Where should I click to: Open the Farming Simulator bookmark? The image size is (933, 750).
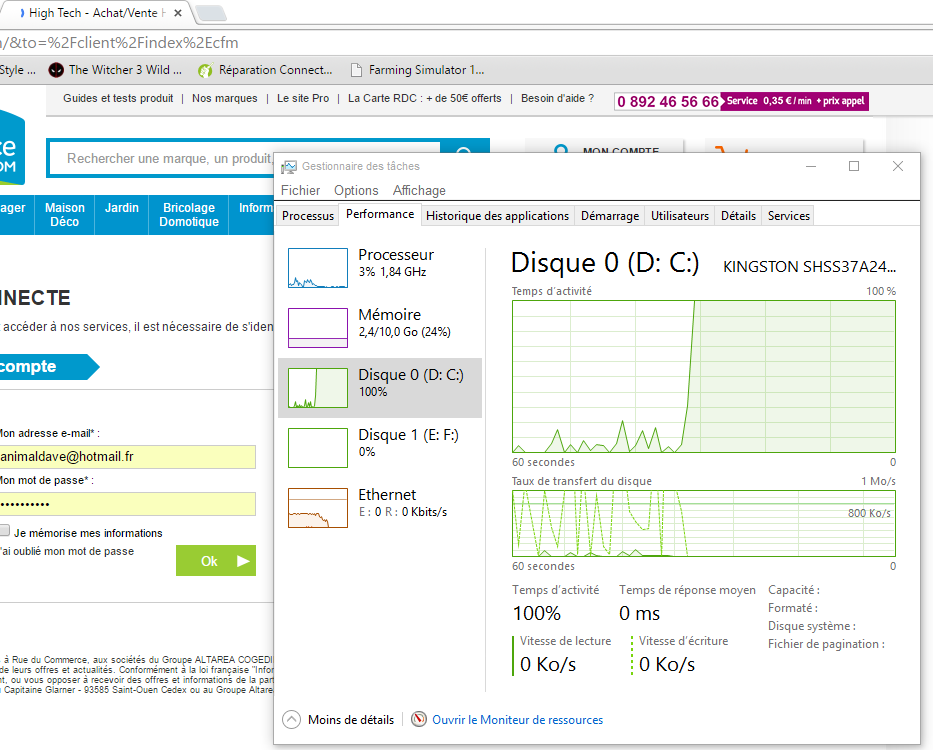(x=418, y=70)
